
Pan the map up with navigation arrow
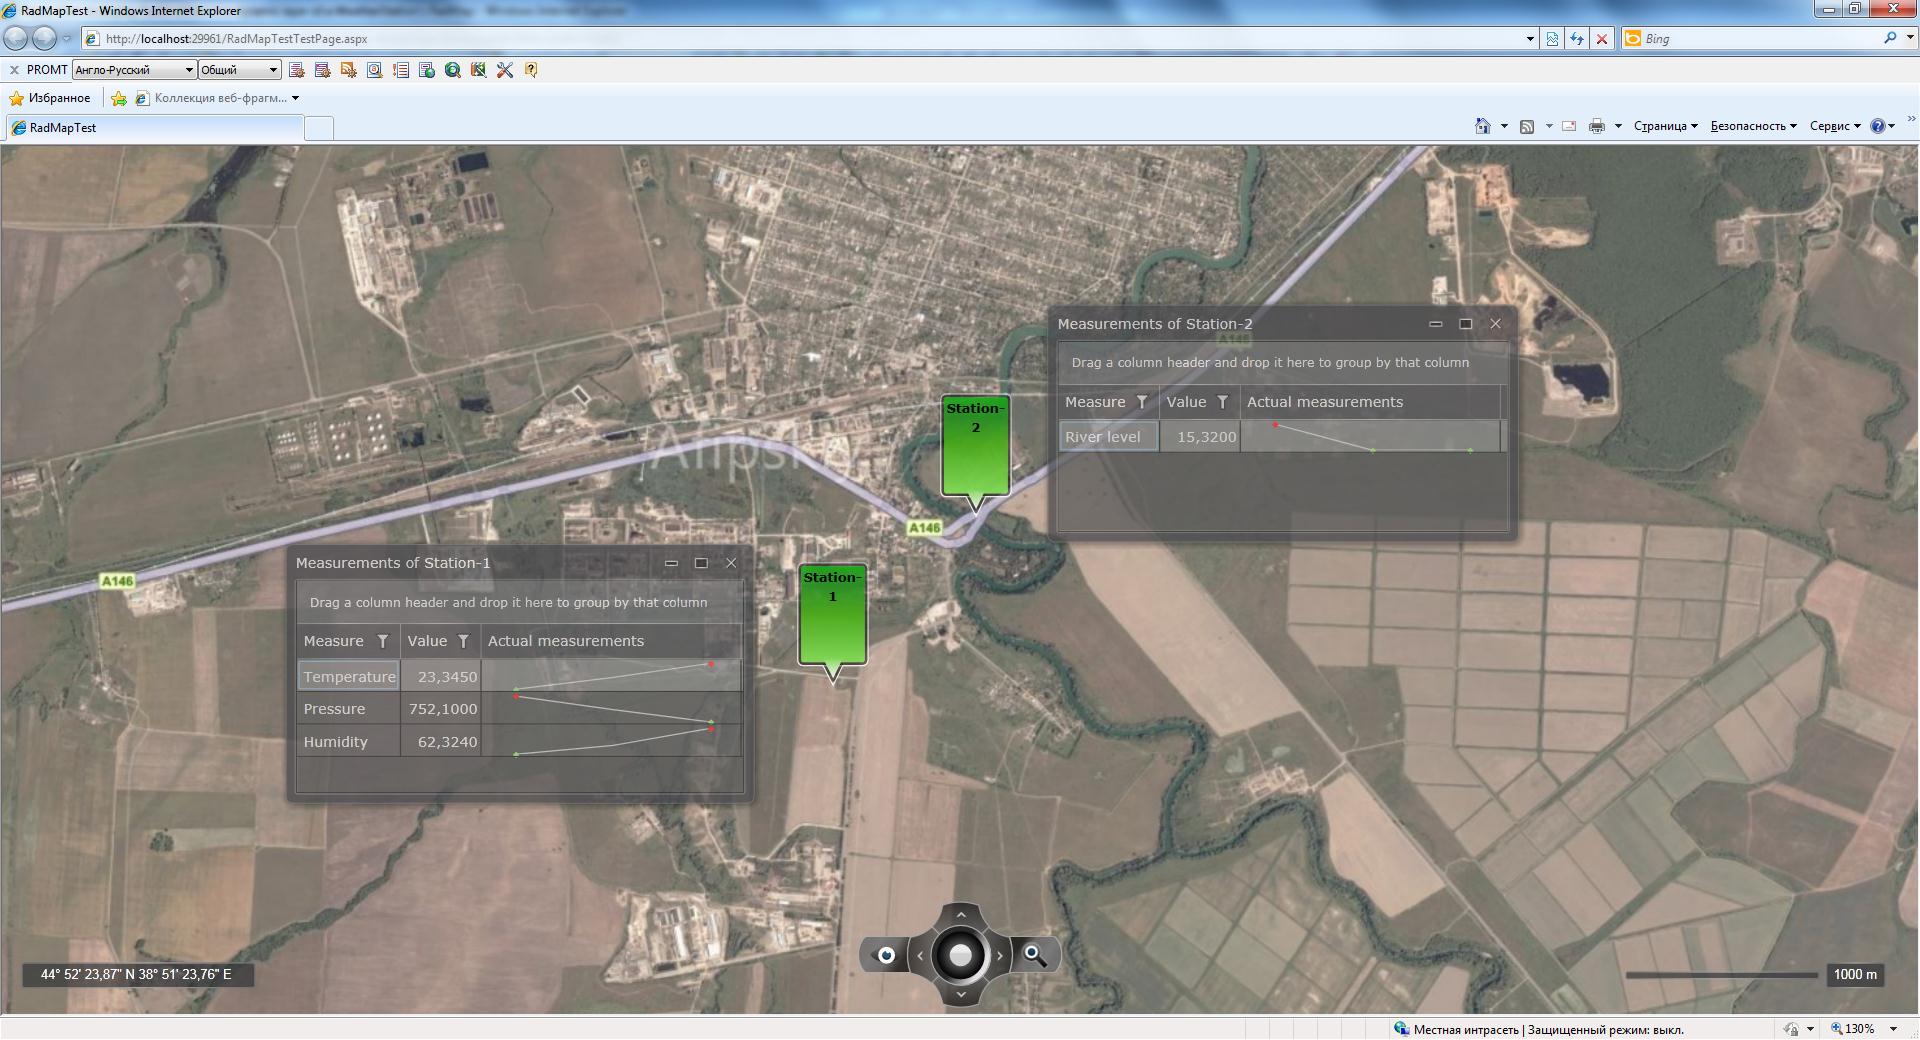click(x=961, y=914)
